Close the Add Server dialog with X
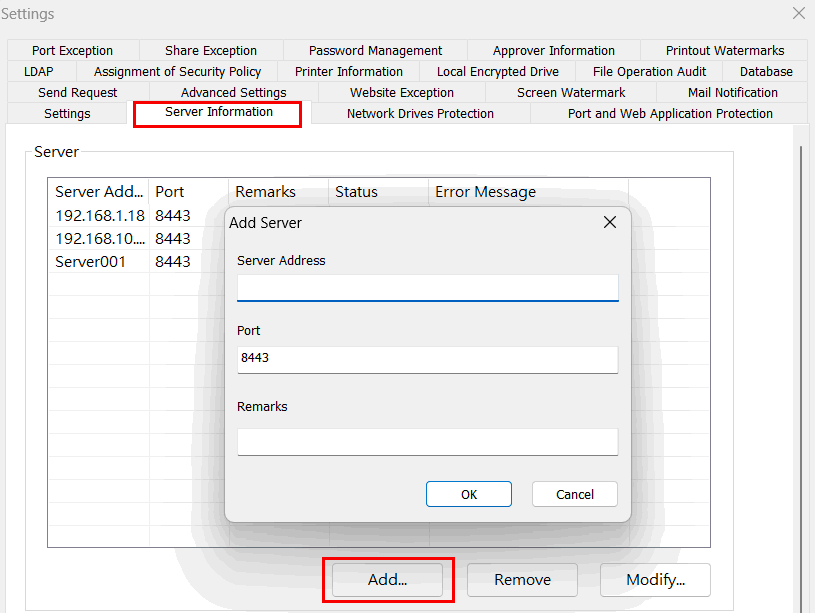This screenshot has width=815, height=613. pos(610,222)
